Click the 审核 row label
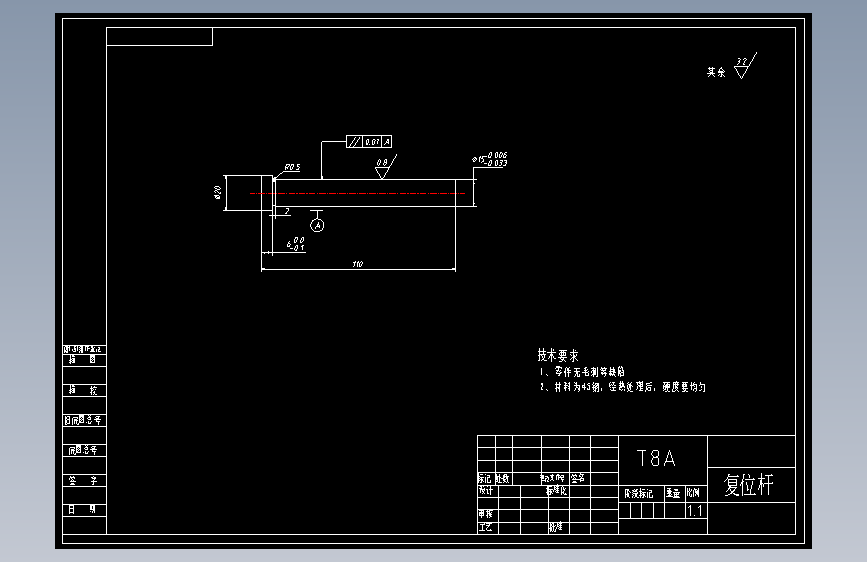The image size is (867, 562). coord(486,514)
